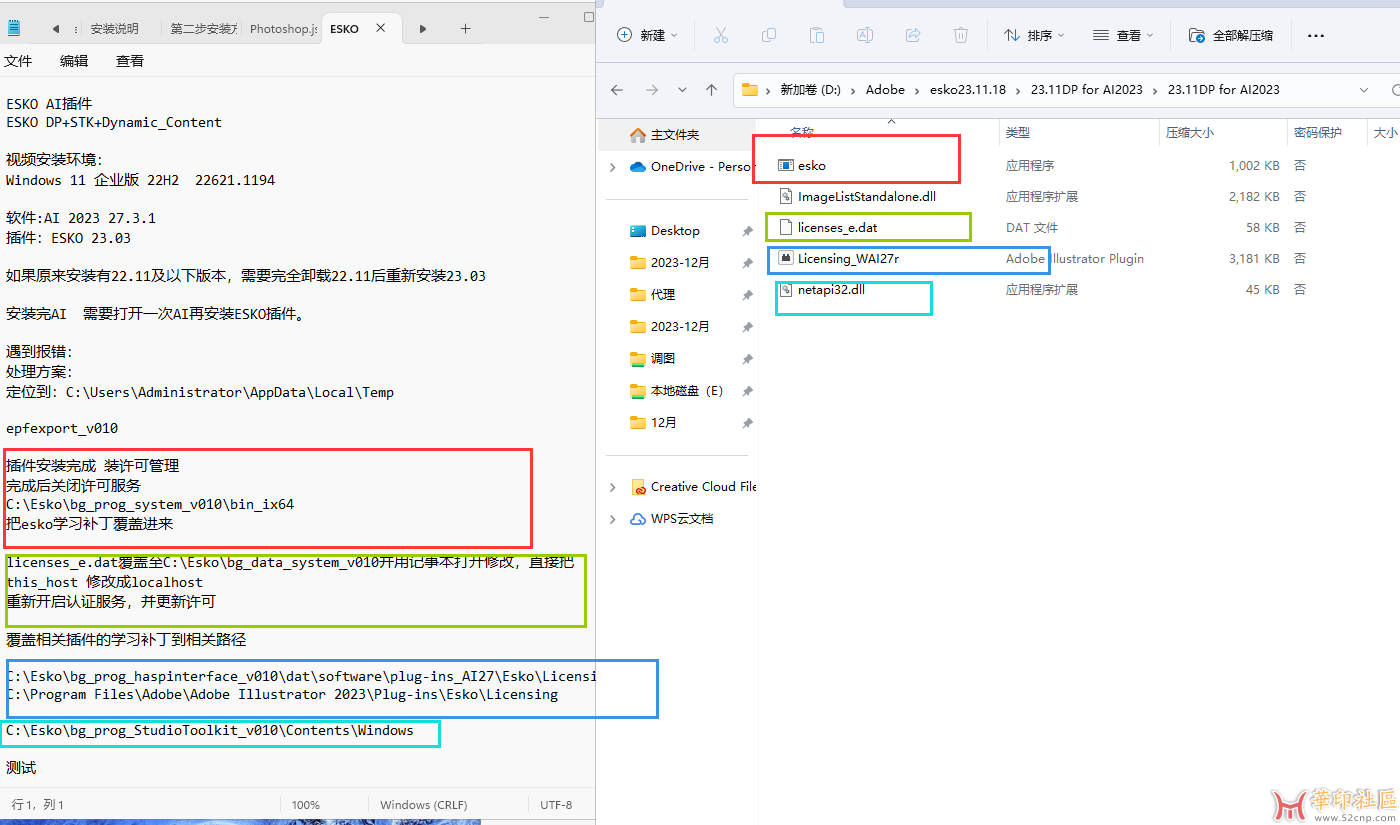1400x825 pixels.
Task: Click the Windows (CRLF) status bar entry
Action: pos(423,805)
